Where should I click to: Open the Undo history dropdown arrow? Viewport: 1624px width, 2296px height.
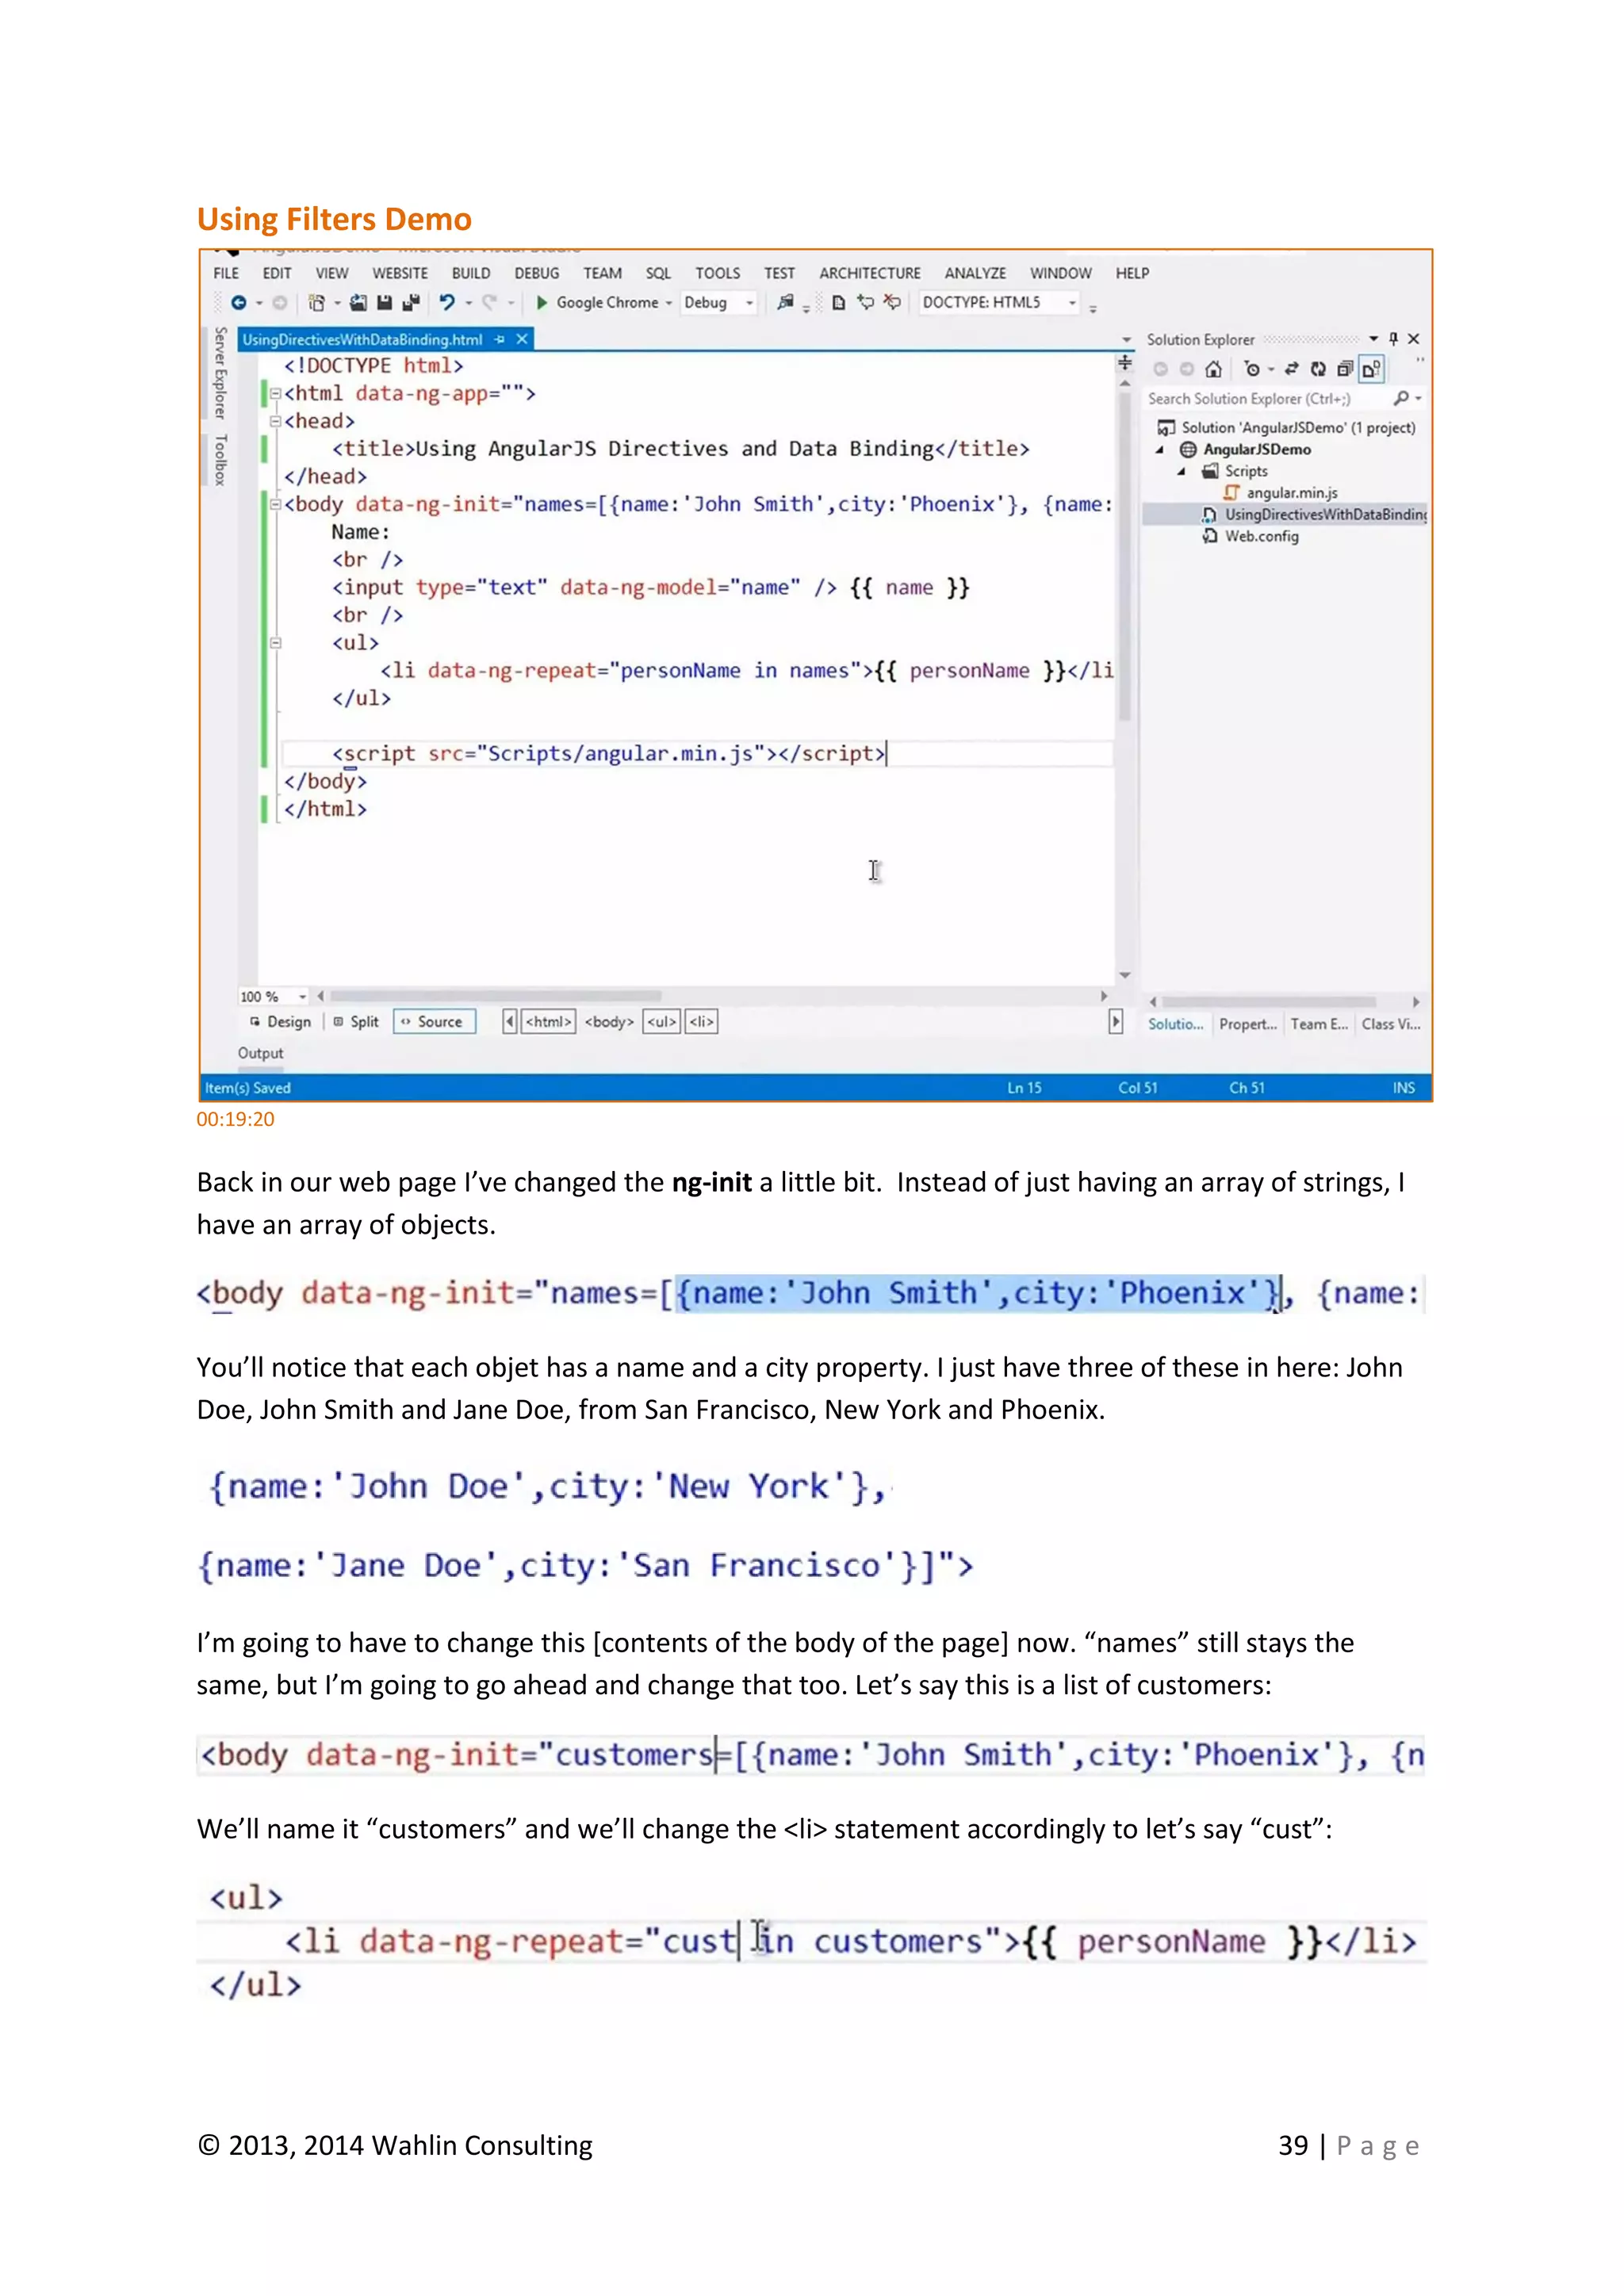pos(468,303)
